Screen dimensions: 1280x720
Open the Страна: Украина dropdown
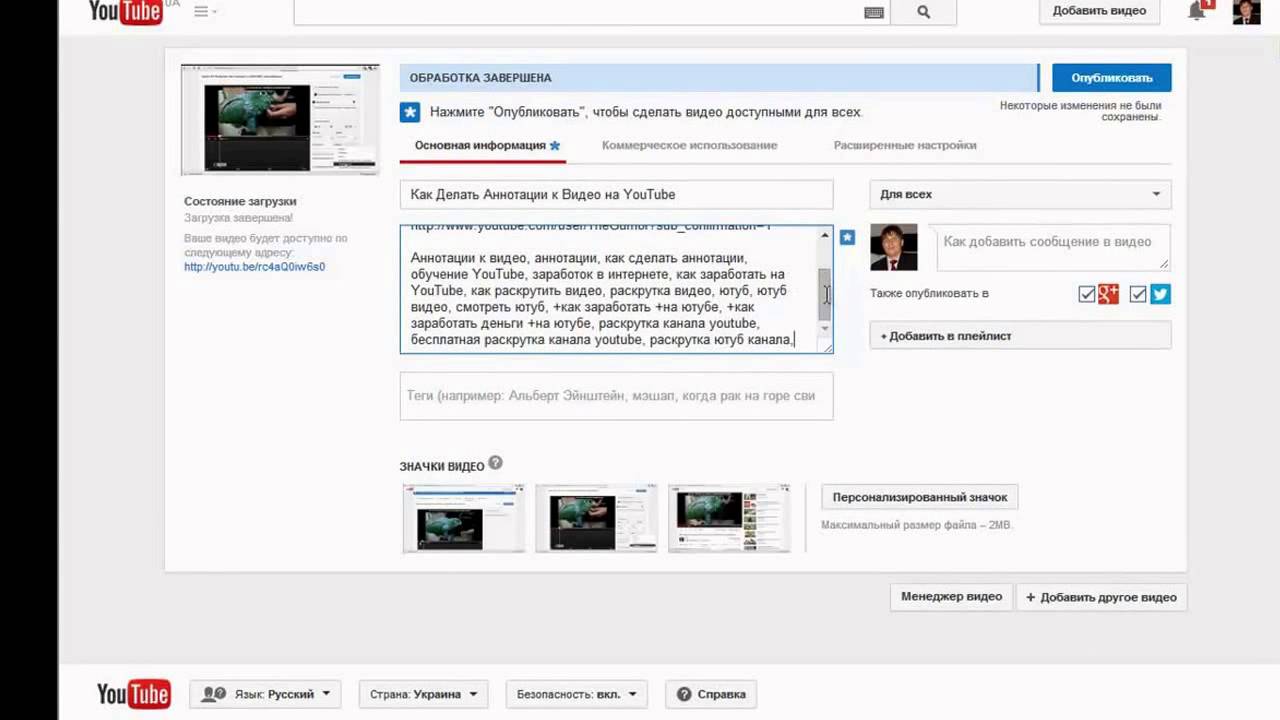pyautogui.click(x=423, y=694)
